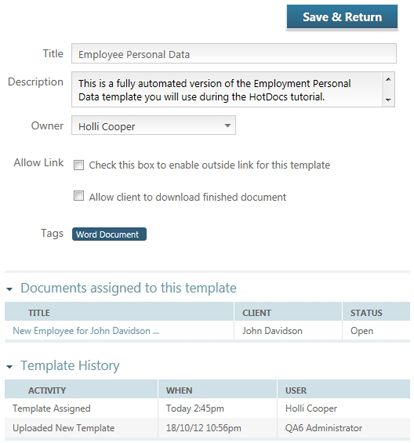The width and height of the screenshot is (414, 443).
Task: Sort history by USER column header
Action: click(x=296, y=390)
